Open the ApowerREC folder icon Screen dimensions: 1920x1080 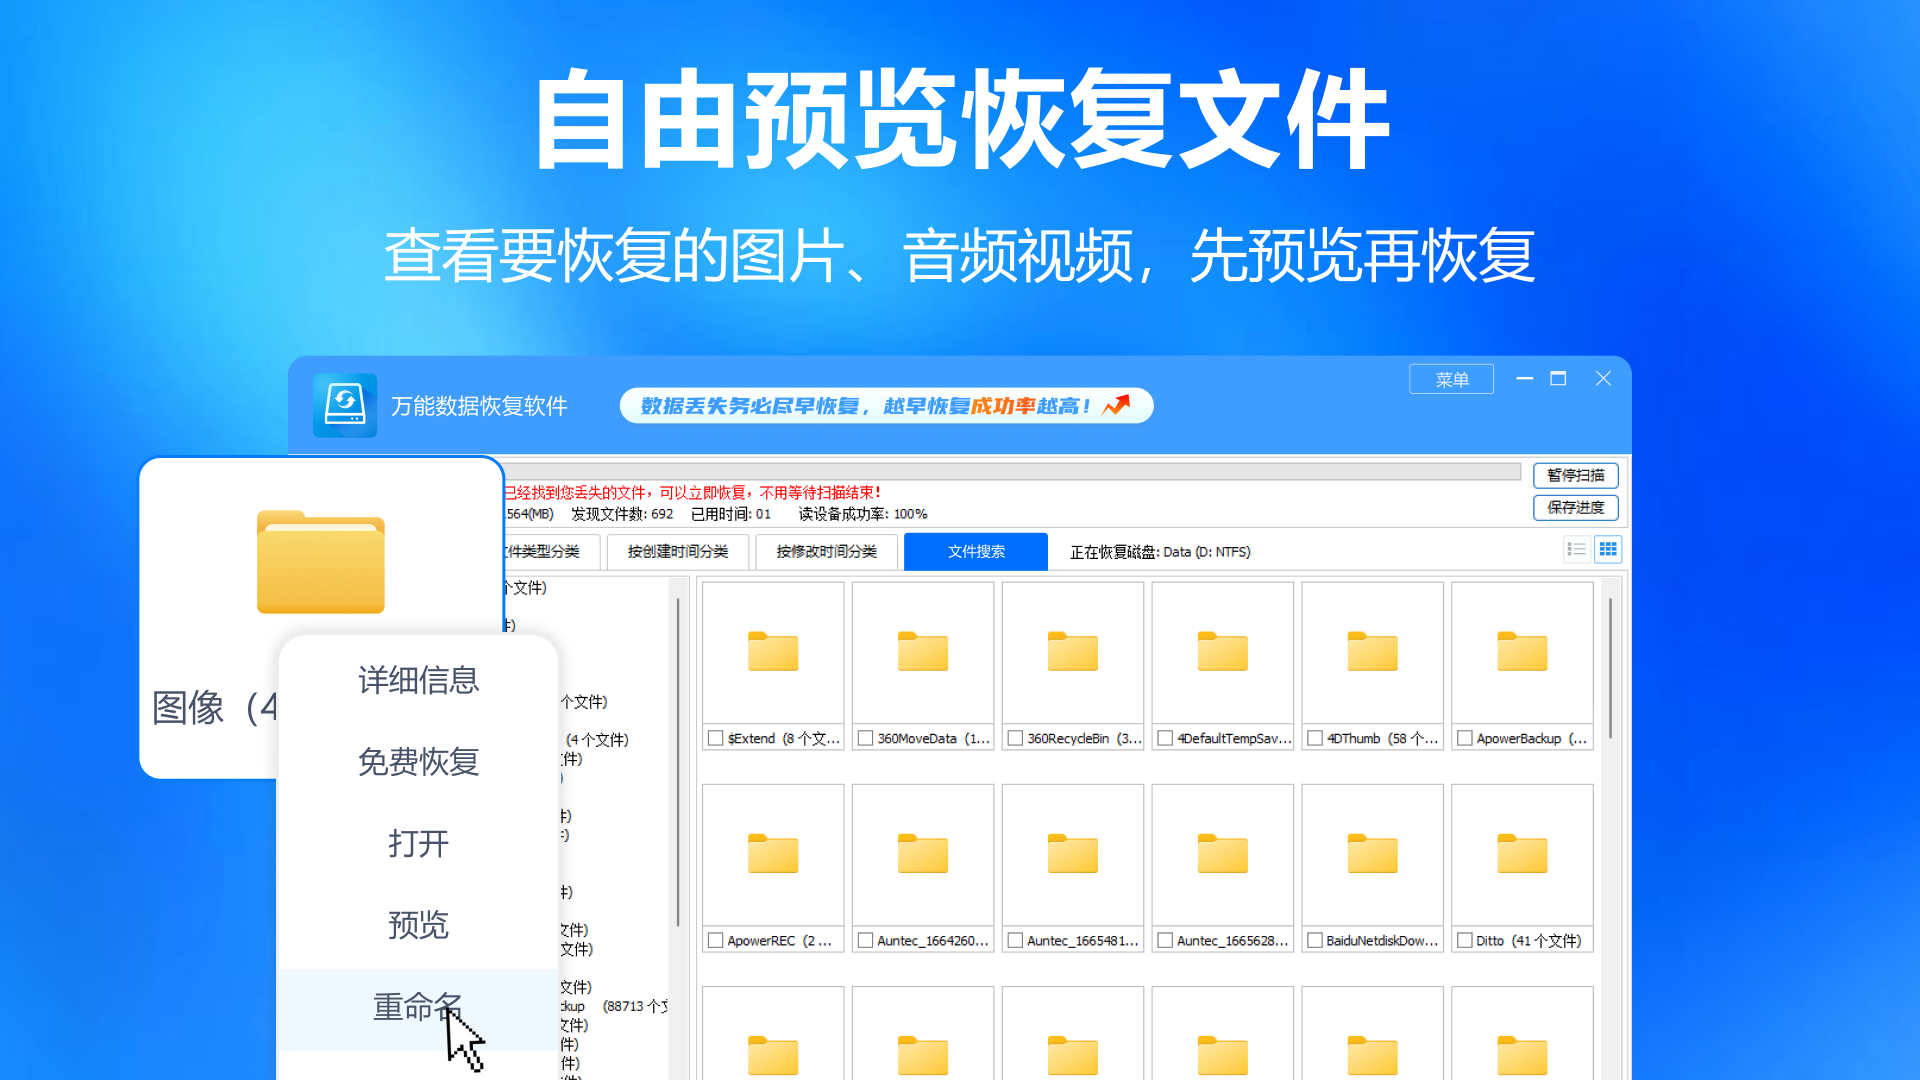(x=773, y=853)
